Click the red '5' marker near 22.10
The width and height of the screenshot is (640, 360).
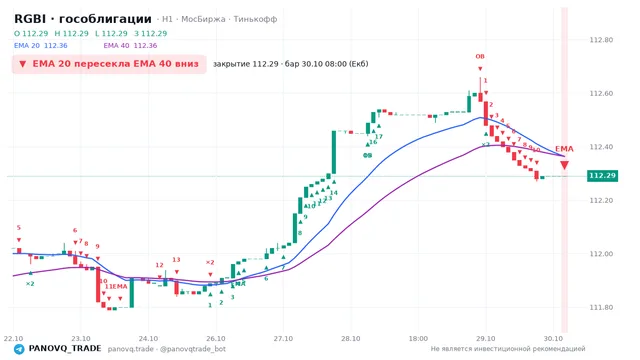tap(19, 228)
